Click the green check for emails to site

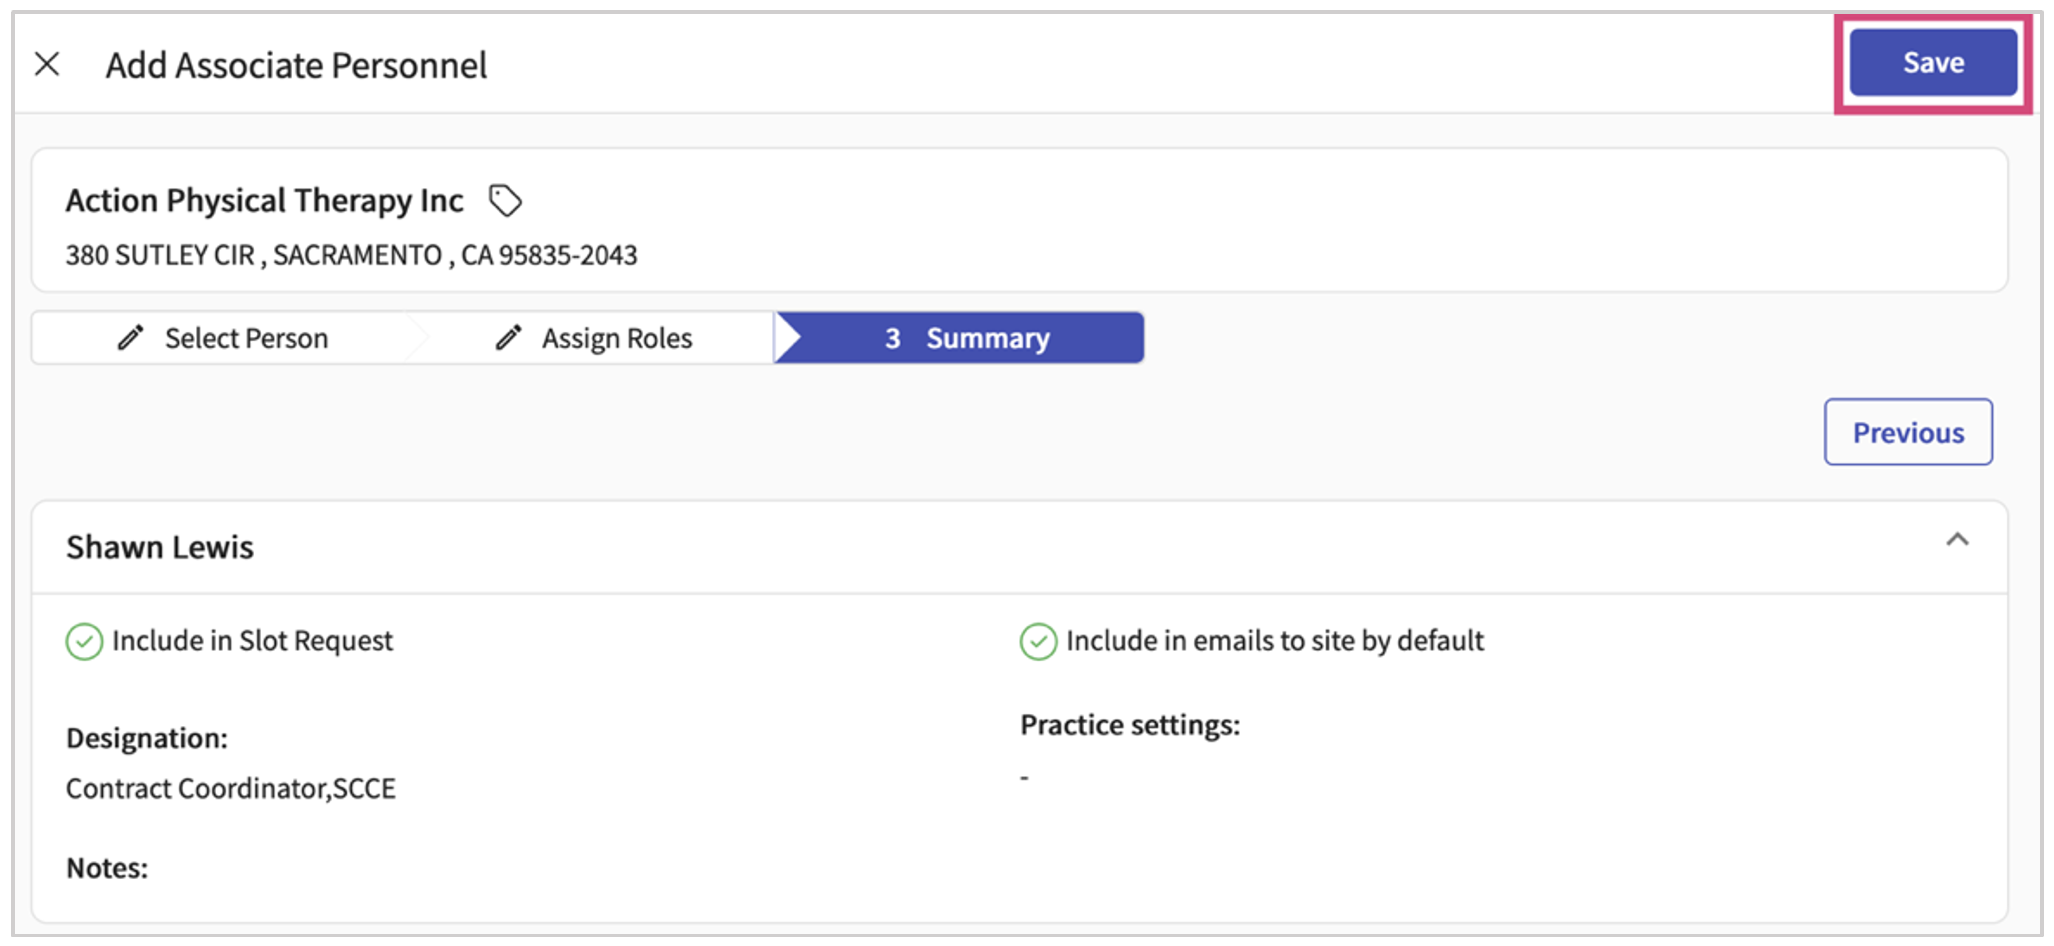pos(1038,642)
